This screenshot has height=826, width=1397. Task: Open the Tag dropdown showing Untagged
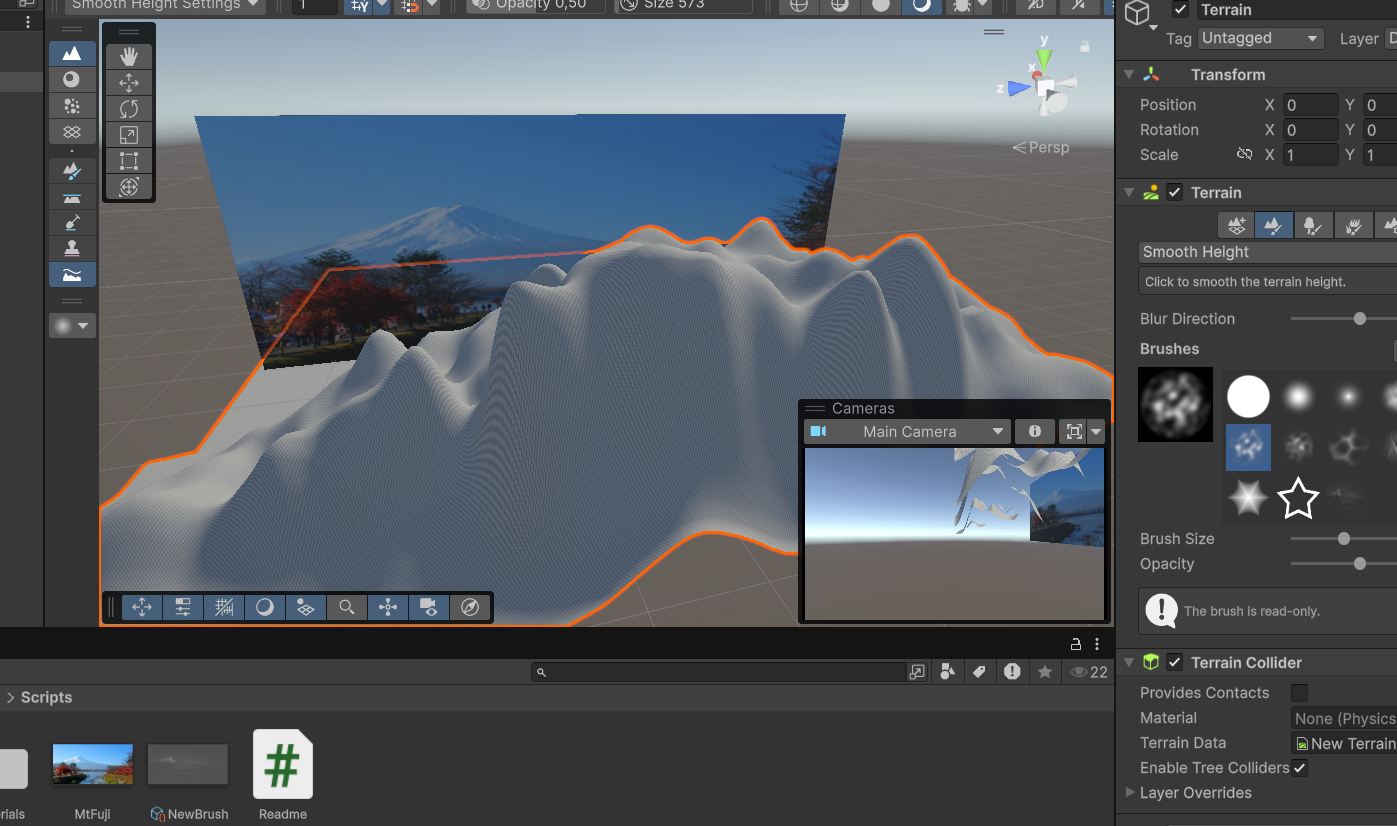[x=1260, y=38]
